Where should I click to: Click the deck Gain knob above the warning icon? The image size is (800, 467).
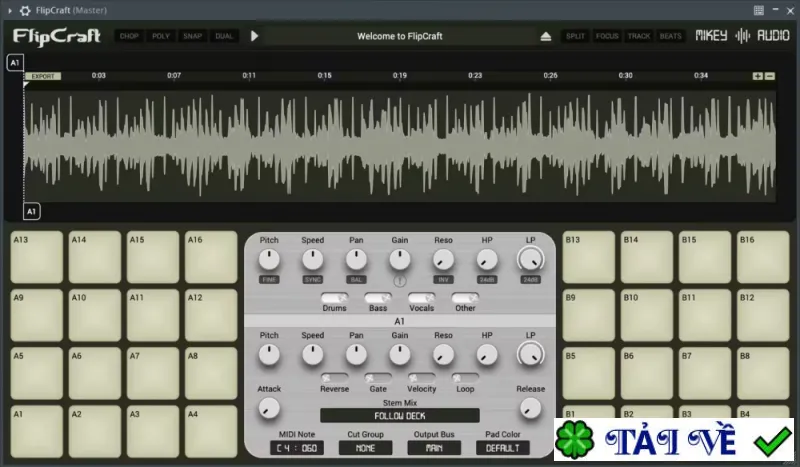(x=400, y=260)
